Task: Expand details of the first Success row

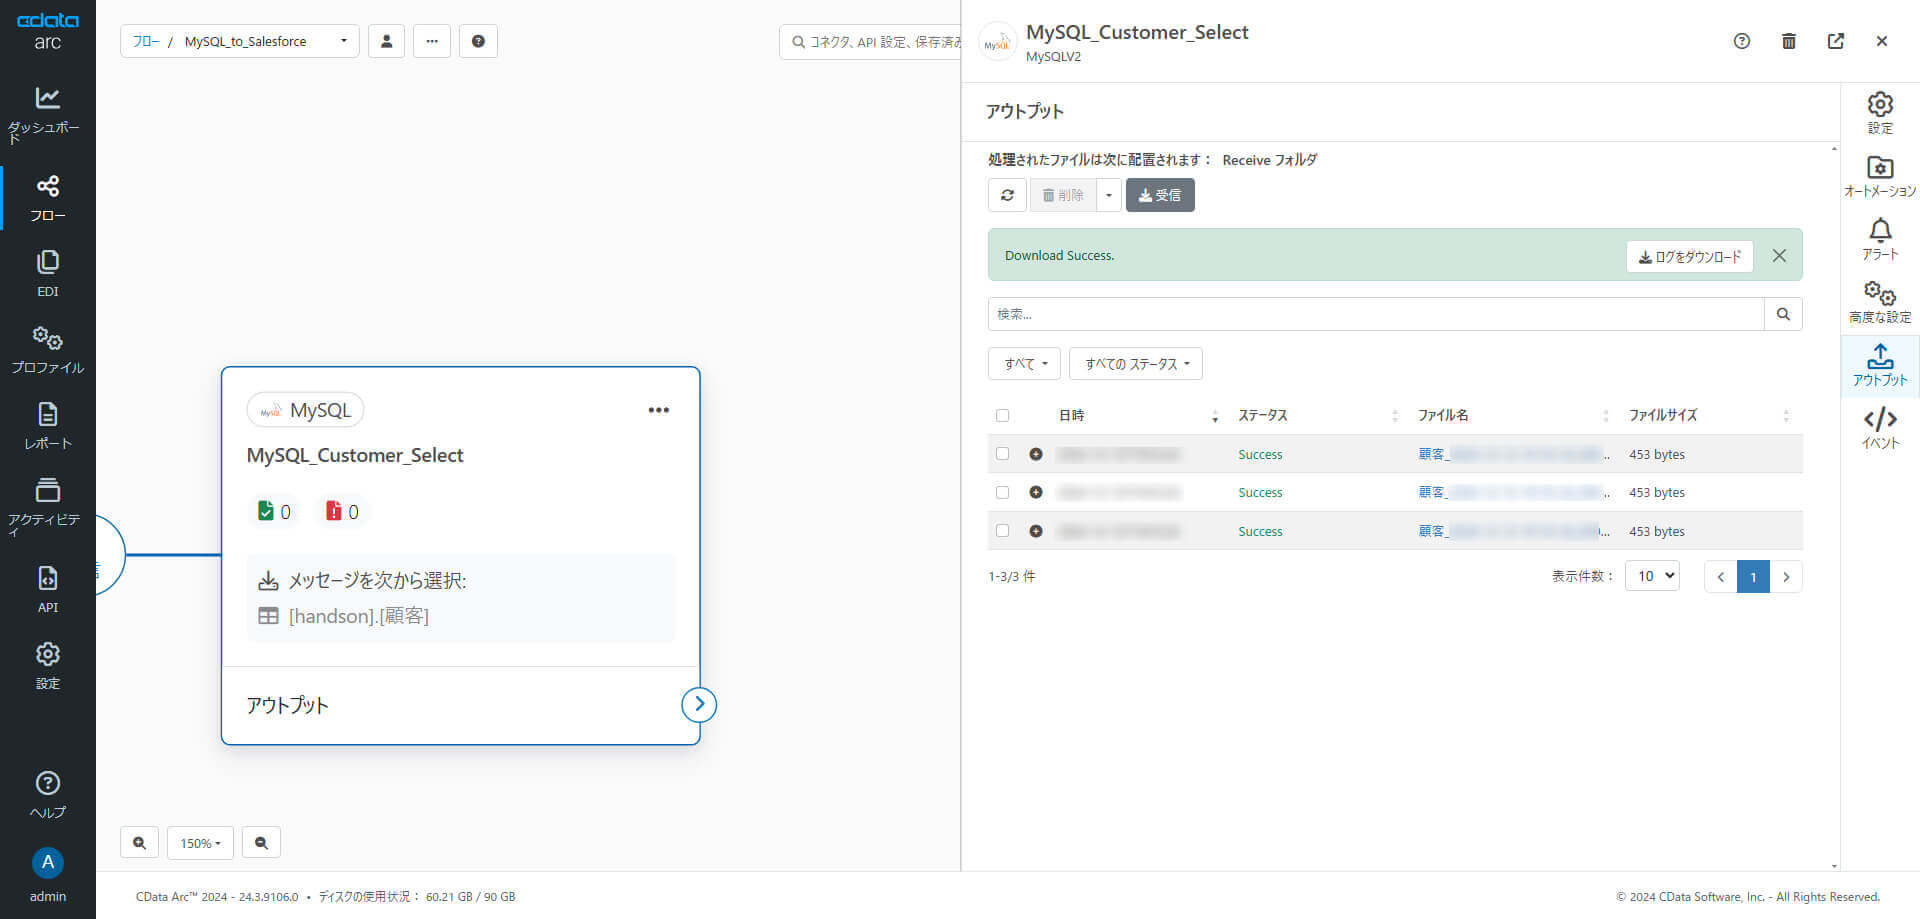Action: (x=1036, y=454)
